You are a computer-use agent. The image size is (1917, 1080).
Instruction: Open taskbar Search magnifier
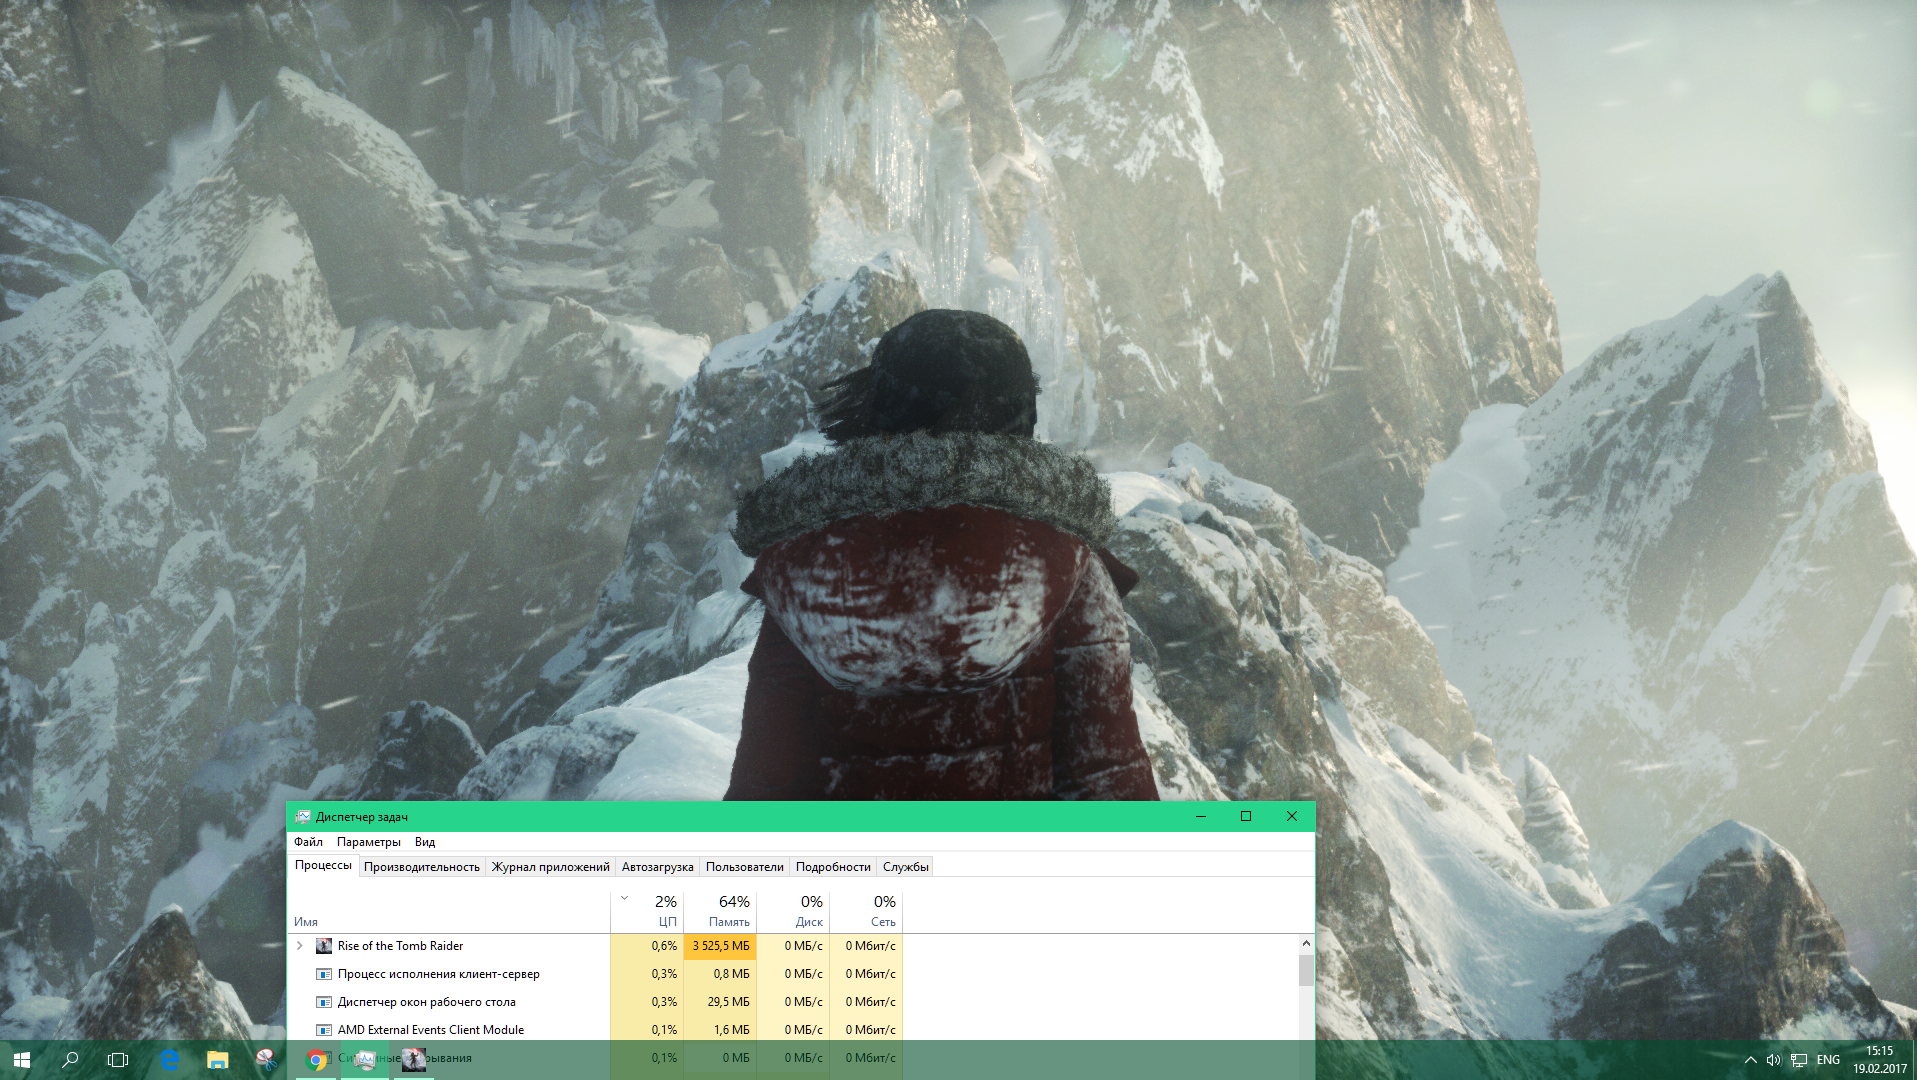[x=70, y=1060]
